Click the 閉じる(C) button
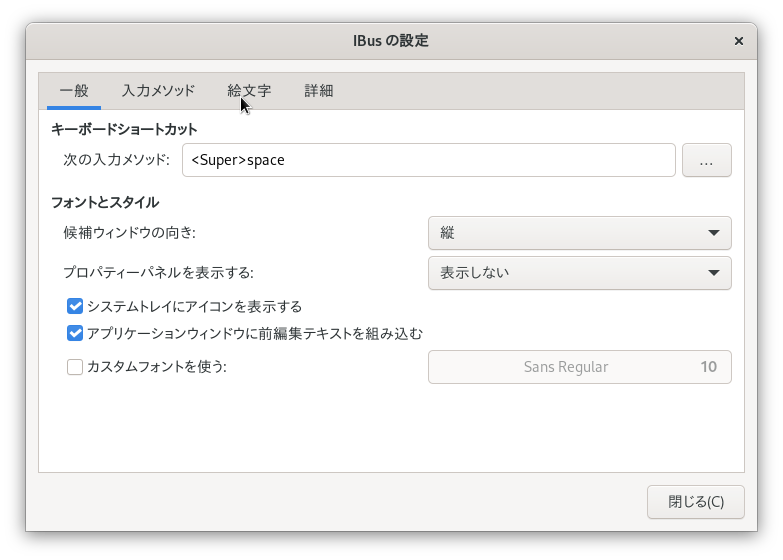Screen dimensions: 783x560 click(x=696, y=502)
